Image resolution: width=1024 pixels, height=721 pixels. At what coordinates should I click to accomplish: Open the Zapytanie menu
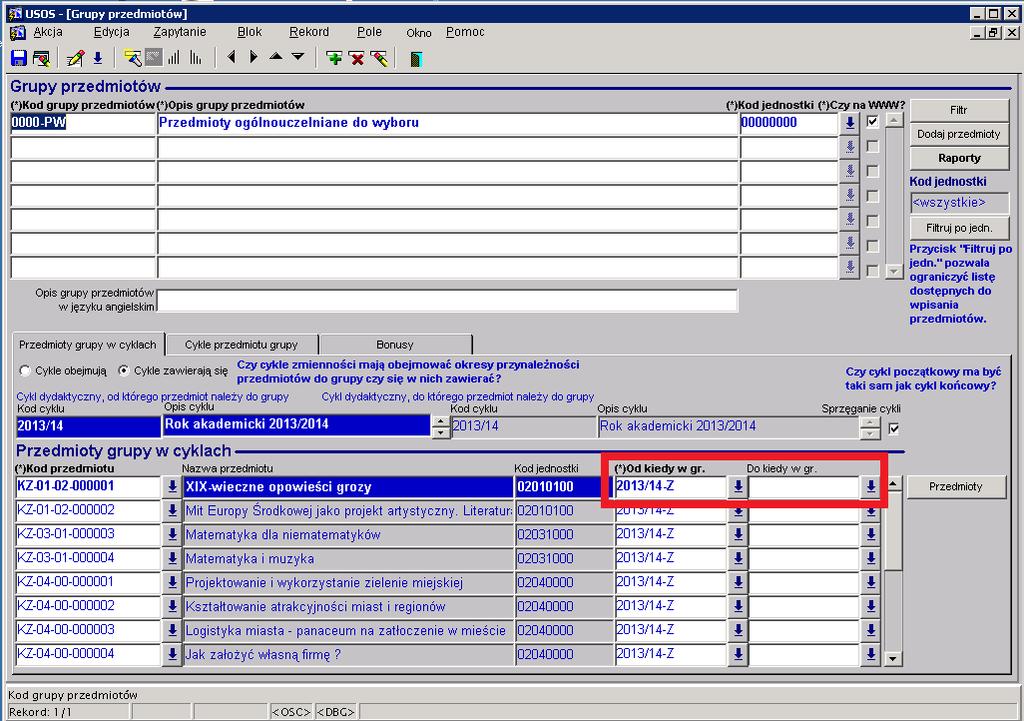point(180,32)
